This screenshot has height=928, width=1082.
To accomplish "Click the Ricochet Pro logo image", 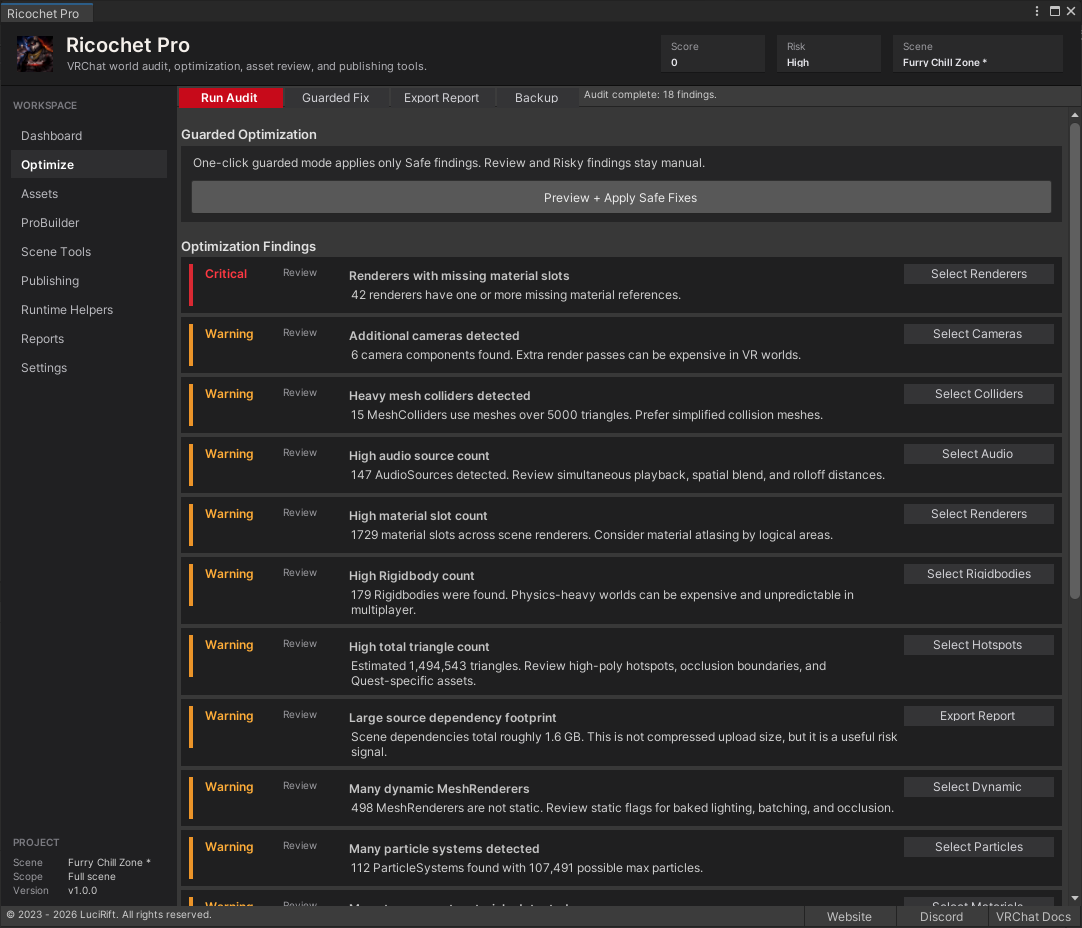I will (35, 54).
